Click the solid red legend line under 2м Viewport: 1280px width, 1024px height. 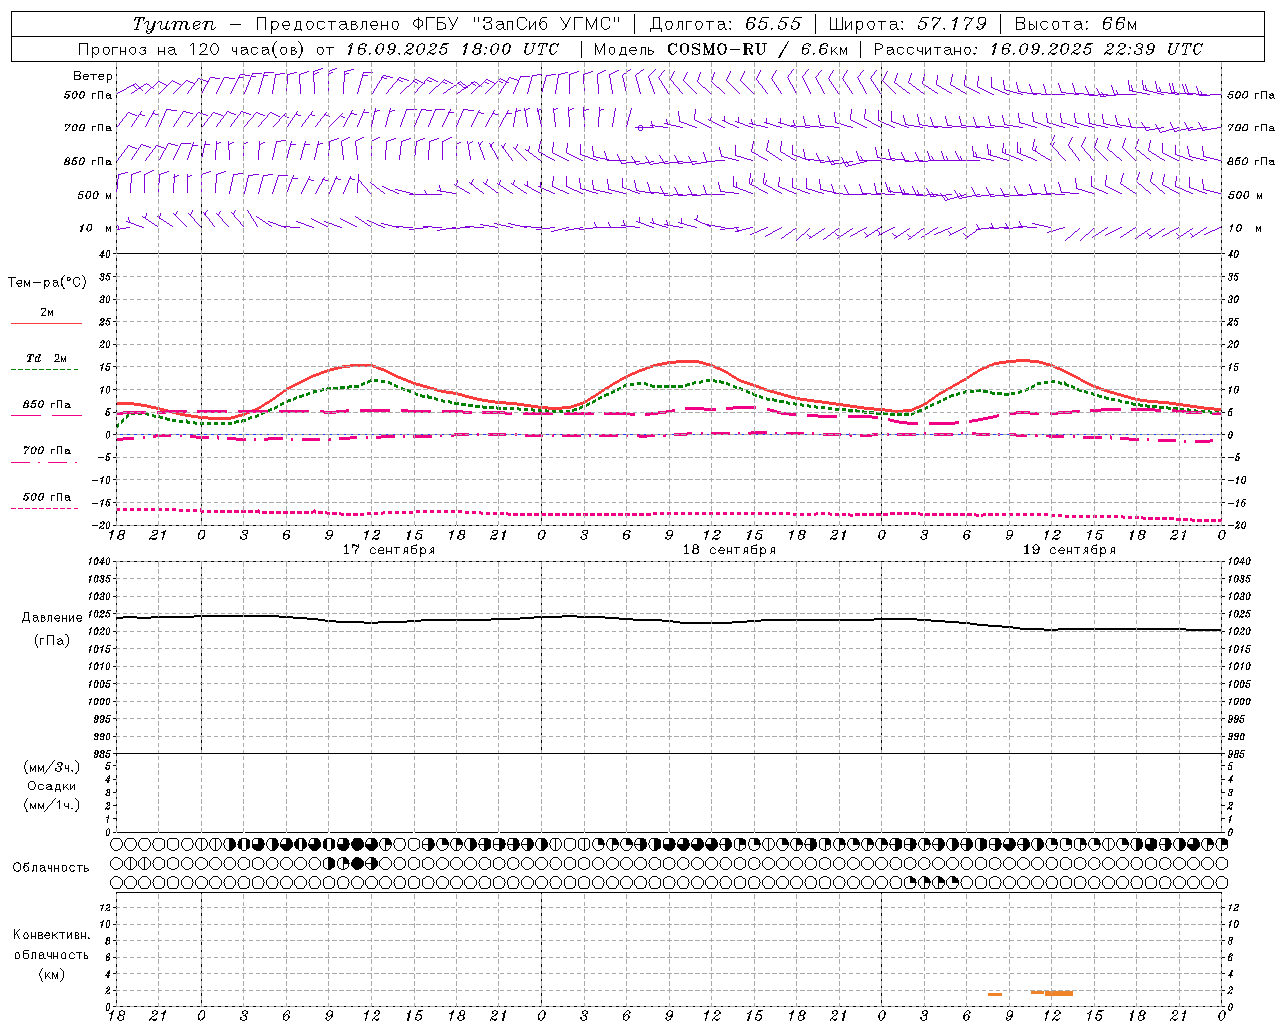pyautogui.click(x=46, y=324)
